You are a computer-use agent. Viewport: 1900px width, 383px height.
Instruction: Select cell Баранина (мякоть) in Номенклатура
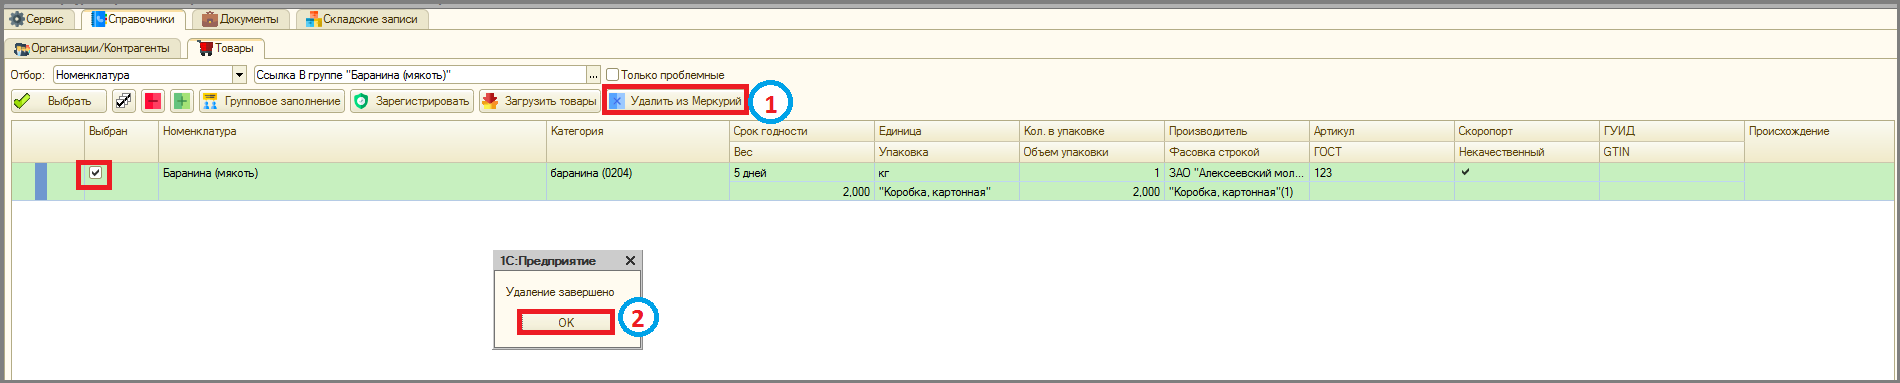pyautogui.click(x=352, y=173)
